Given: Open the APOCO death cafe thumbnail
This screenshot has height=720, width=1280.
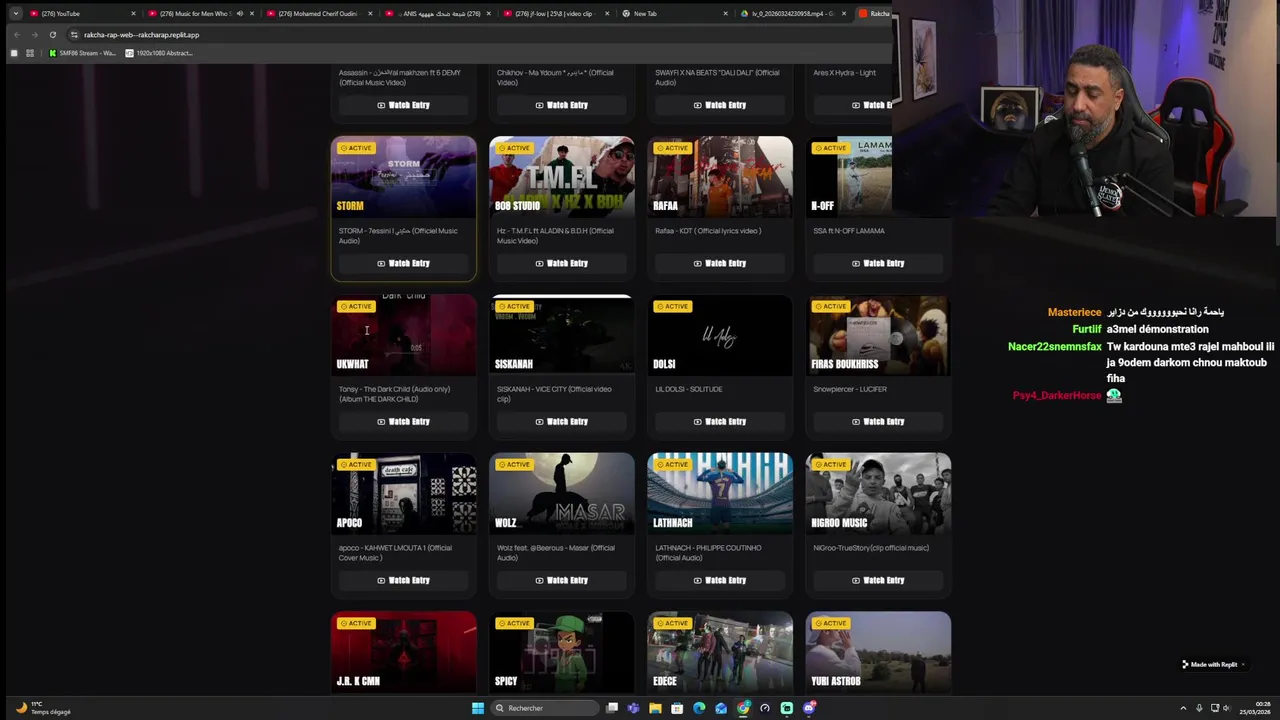Looking at the screenshot, I should click(404, 493).
